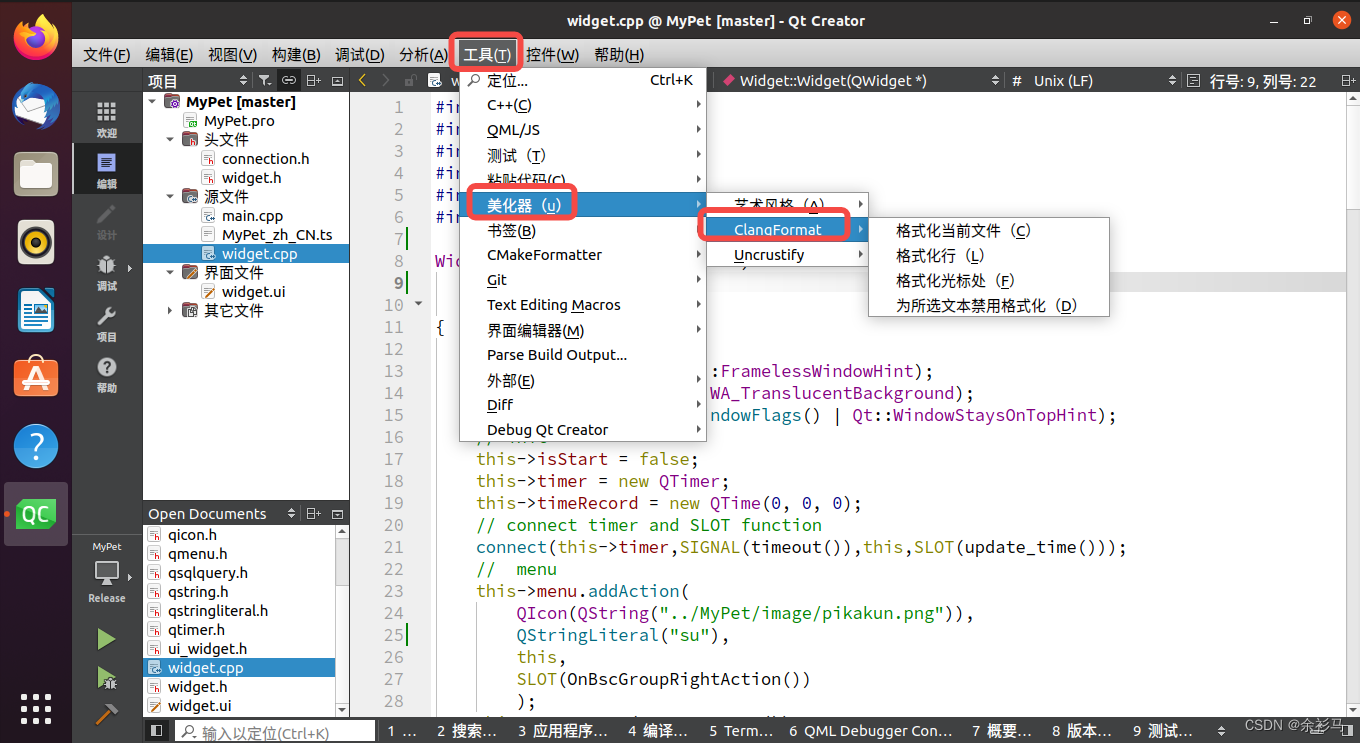The image size is (1360, 743).
Task: Open Welcome mode in the sidebar
Action: 106,119
